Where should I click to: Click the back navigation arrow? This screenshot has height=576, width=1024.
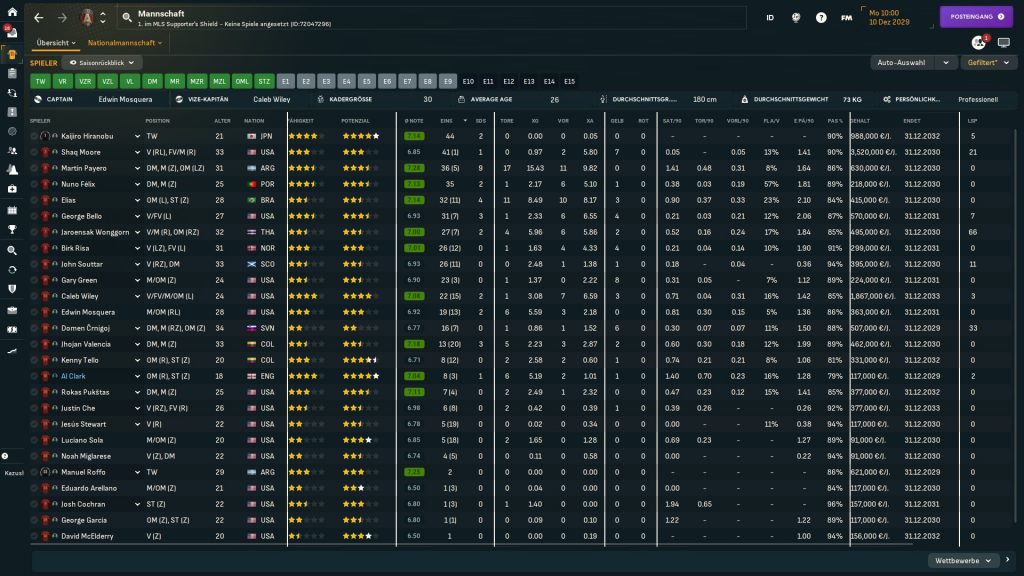point(39,18)
